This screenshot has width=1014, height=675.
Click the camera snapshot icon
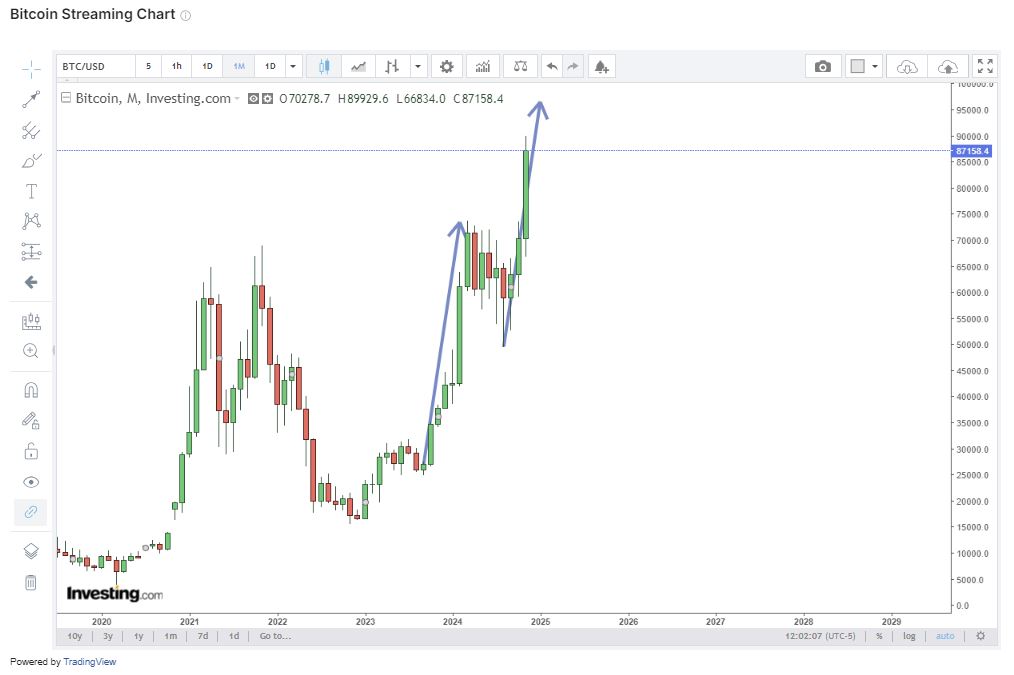(823, 67)
